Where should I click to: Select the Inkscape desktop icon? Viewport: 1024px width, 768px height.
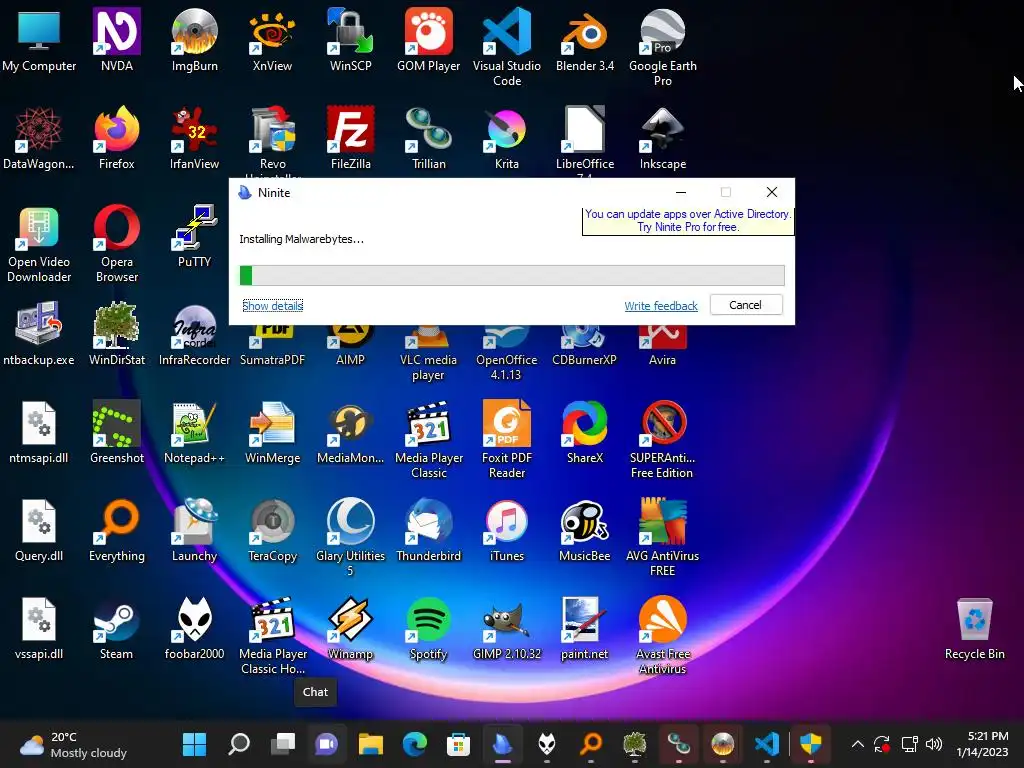point(662,138)
